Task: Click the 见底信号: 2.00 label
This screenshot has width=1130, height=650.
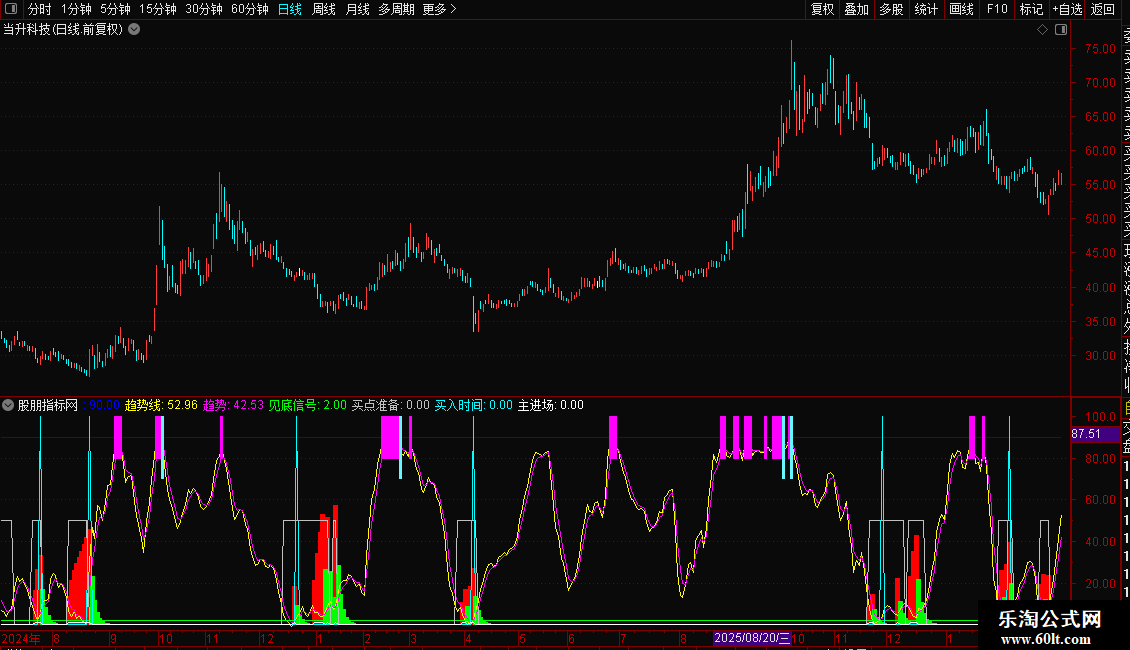Action: point(308,405)
